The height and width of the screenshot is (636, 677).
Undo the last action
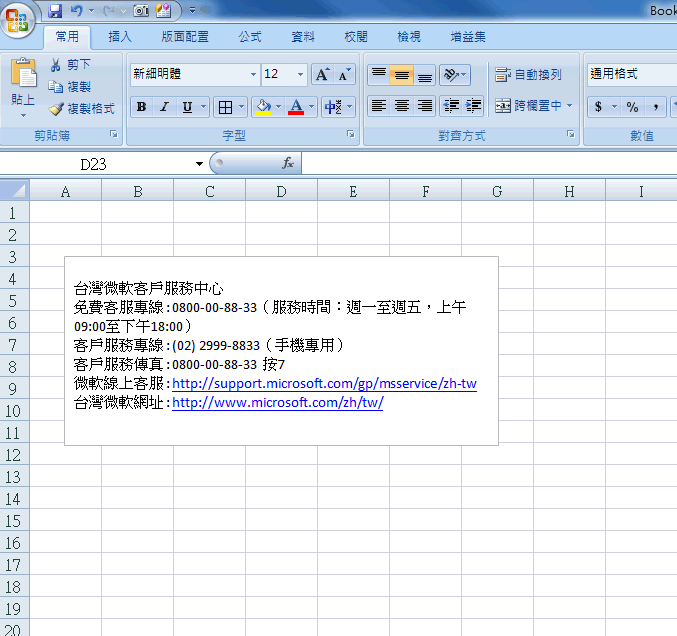76,11
